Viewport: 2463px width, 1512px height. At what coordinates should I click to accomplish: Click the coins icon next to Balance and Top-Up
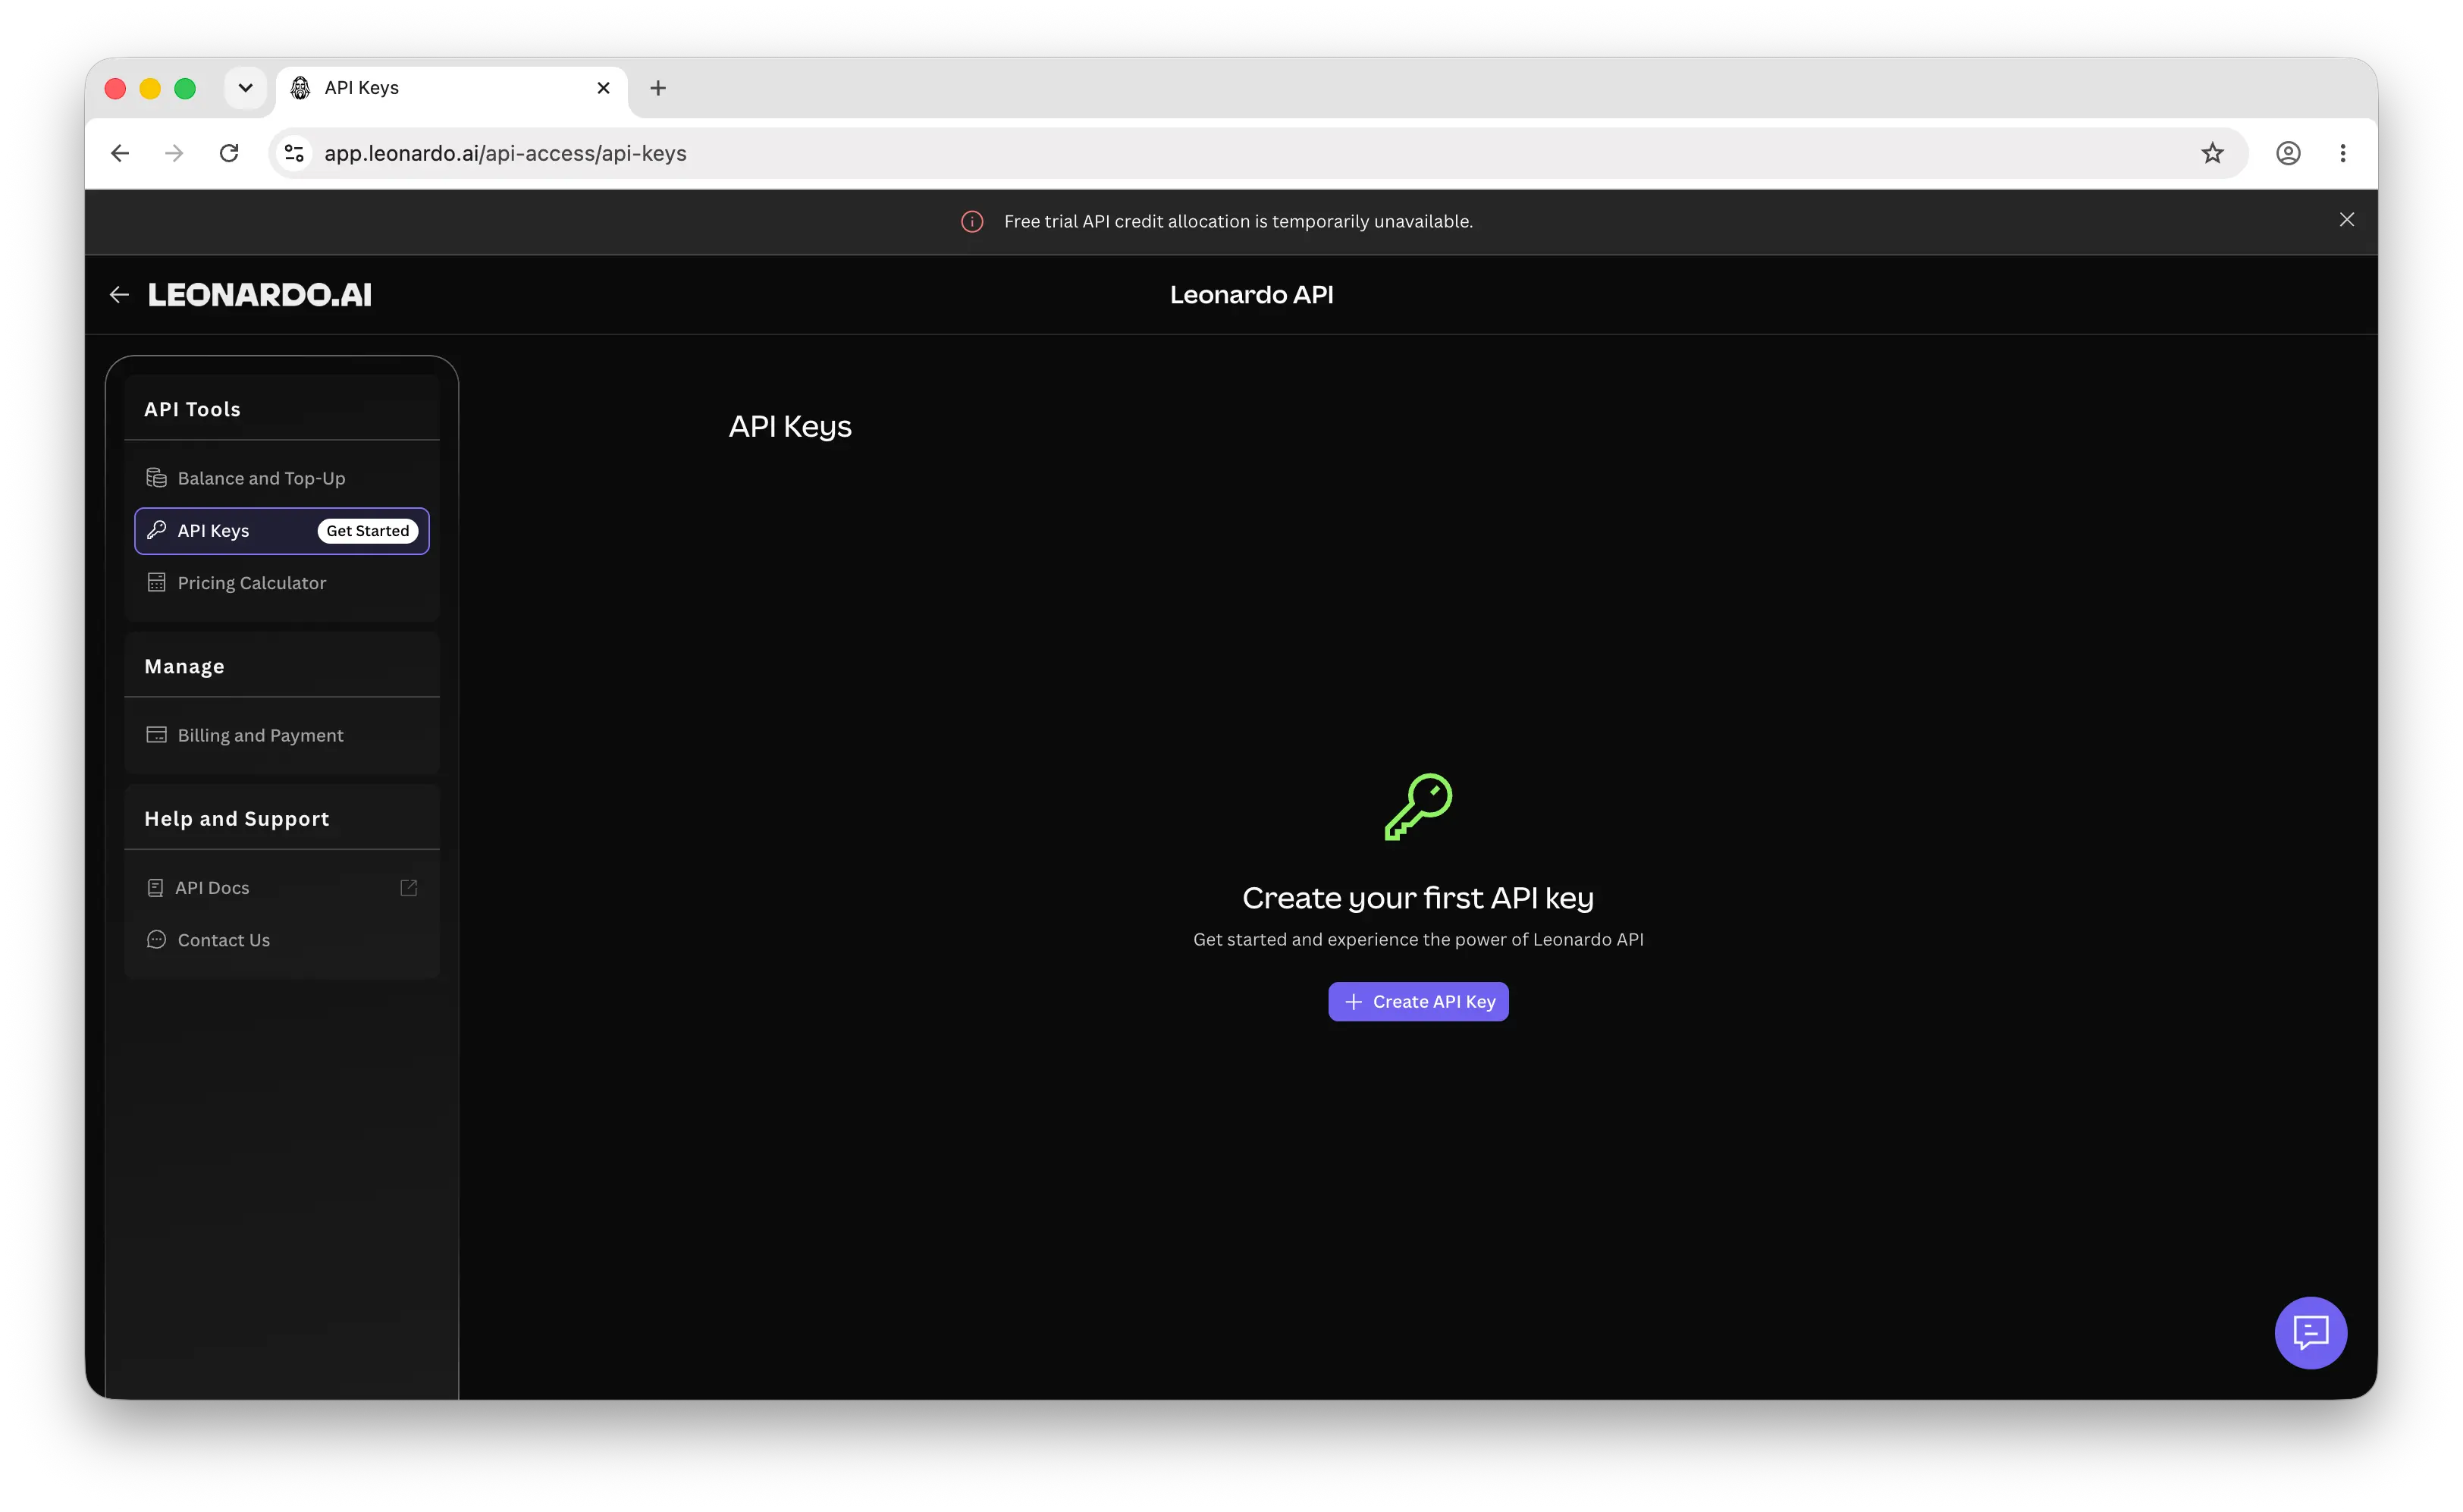coord(156,478)
